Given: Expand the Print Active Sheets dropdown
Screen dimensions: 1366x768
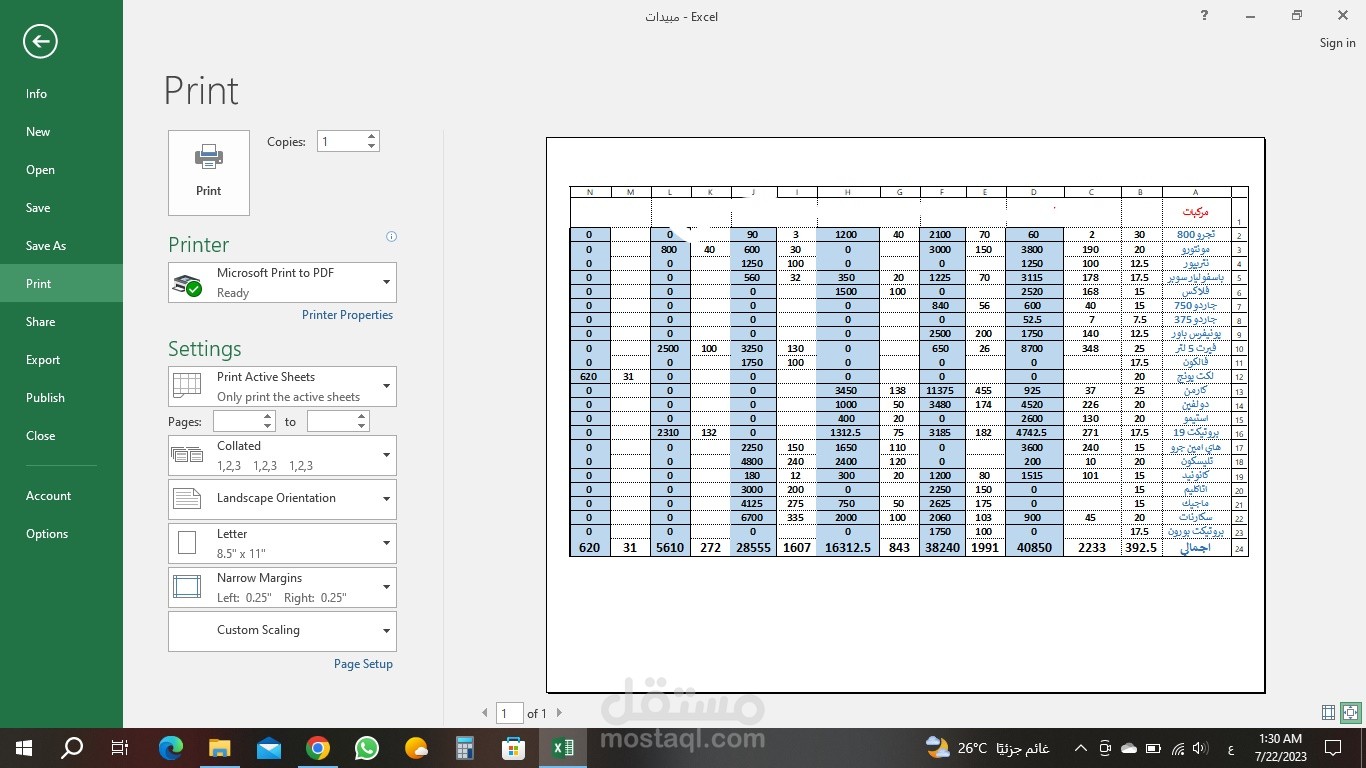Looking at the screenshot, I should pos(282,387).
